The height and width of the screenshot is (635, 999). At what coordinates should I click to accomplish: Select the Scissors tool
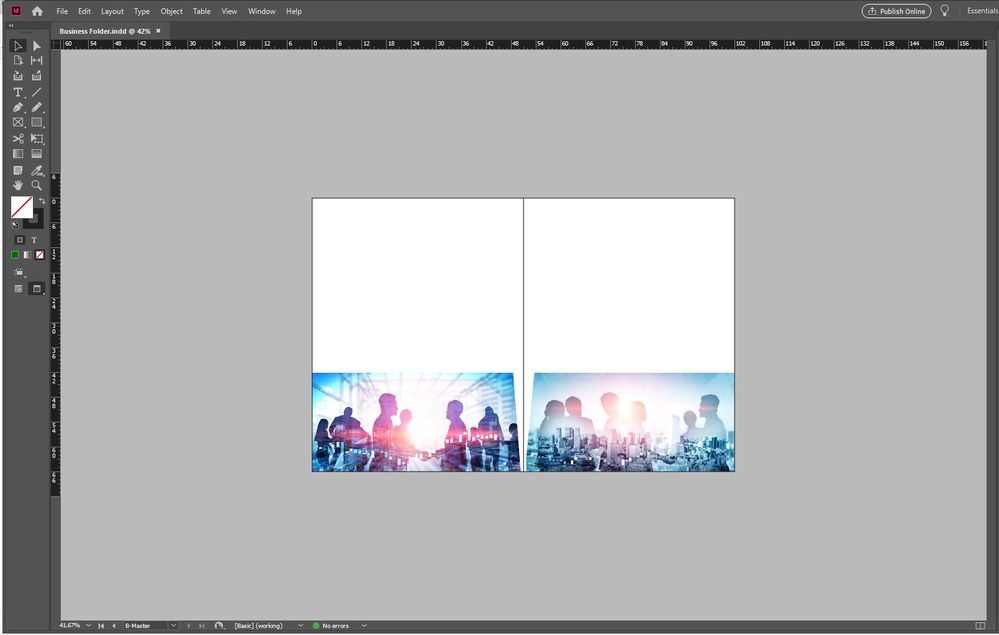pos(17,138)
